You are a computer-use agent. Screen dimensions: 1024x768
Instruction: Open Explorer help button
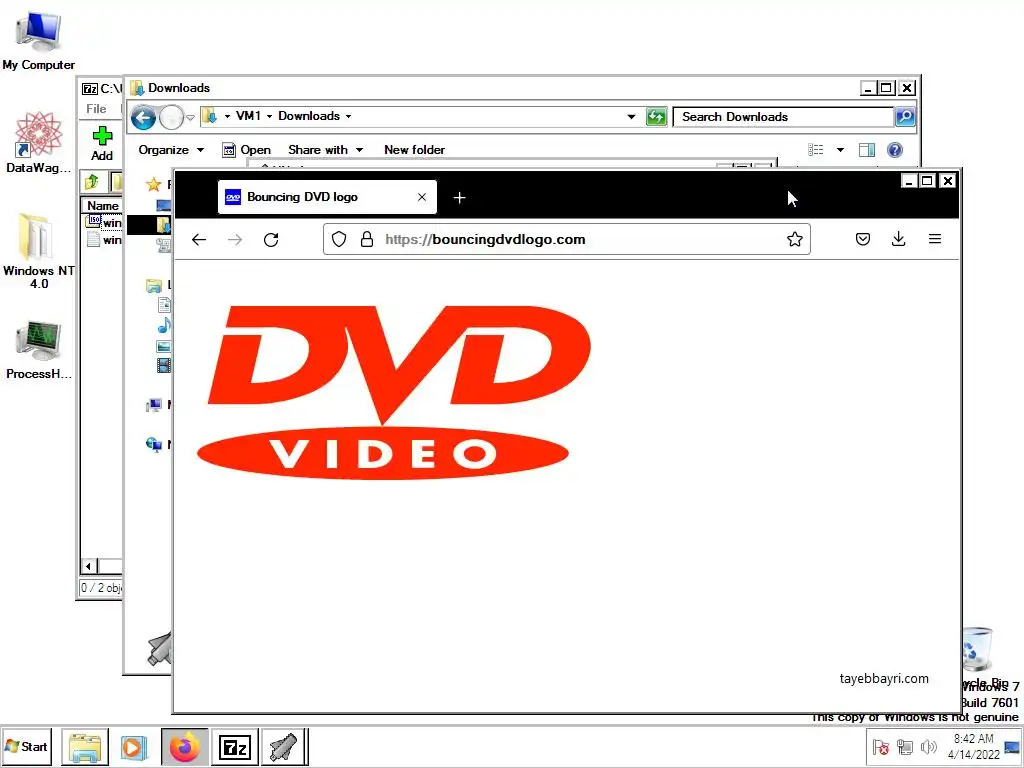click(895, 150)
